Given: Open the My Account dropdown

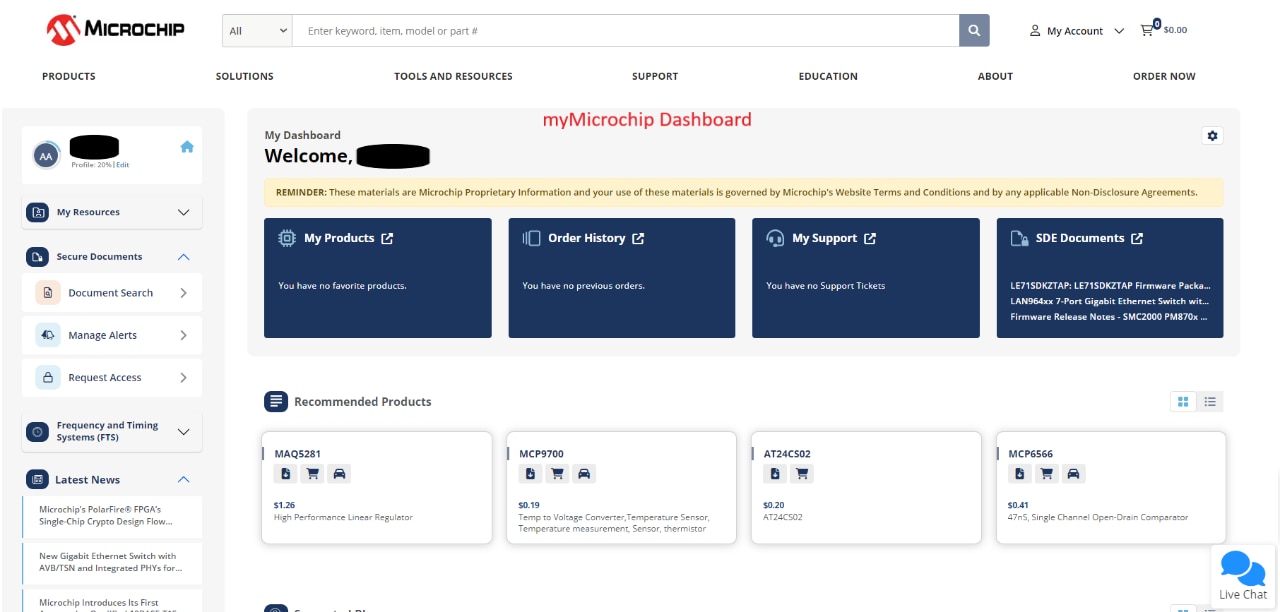Looking at the screenshot, I should click(1075, 30).
